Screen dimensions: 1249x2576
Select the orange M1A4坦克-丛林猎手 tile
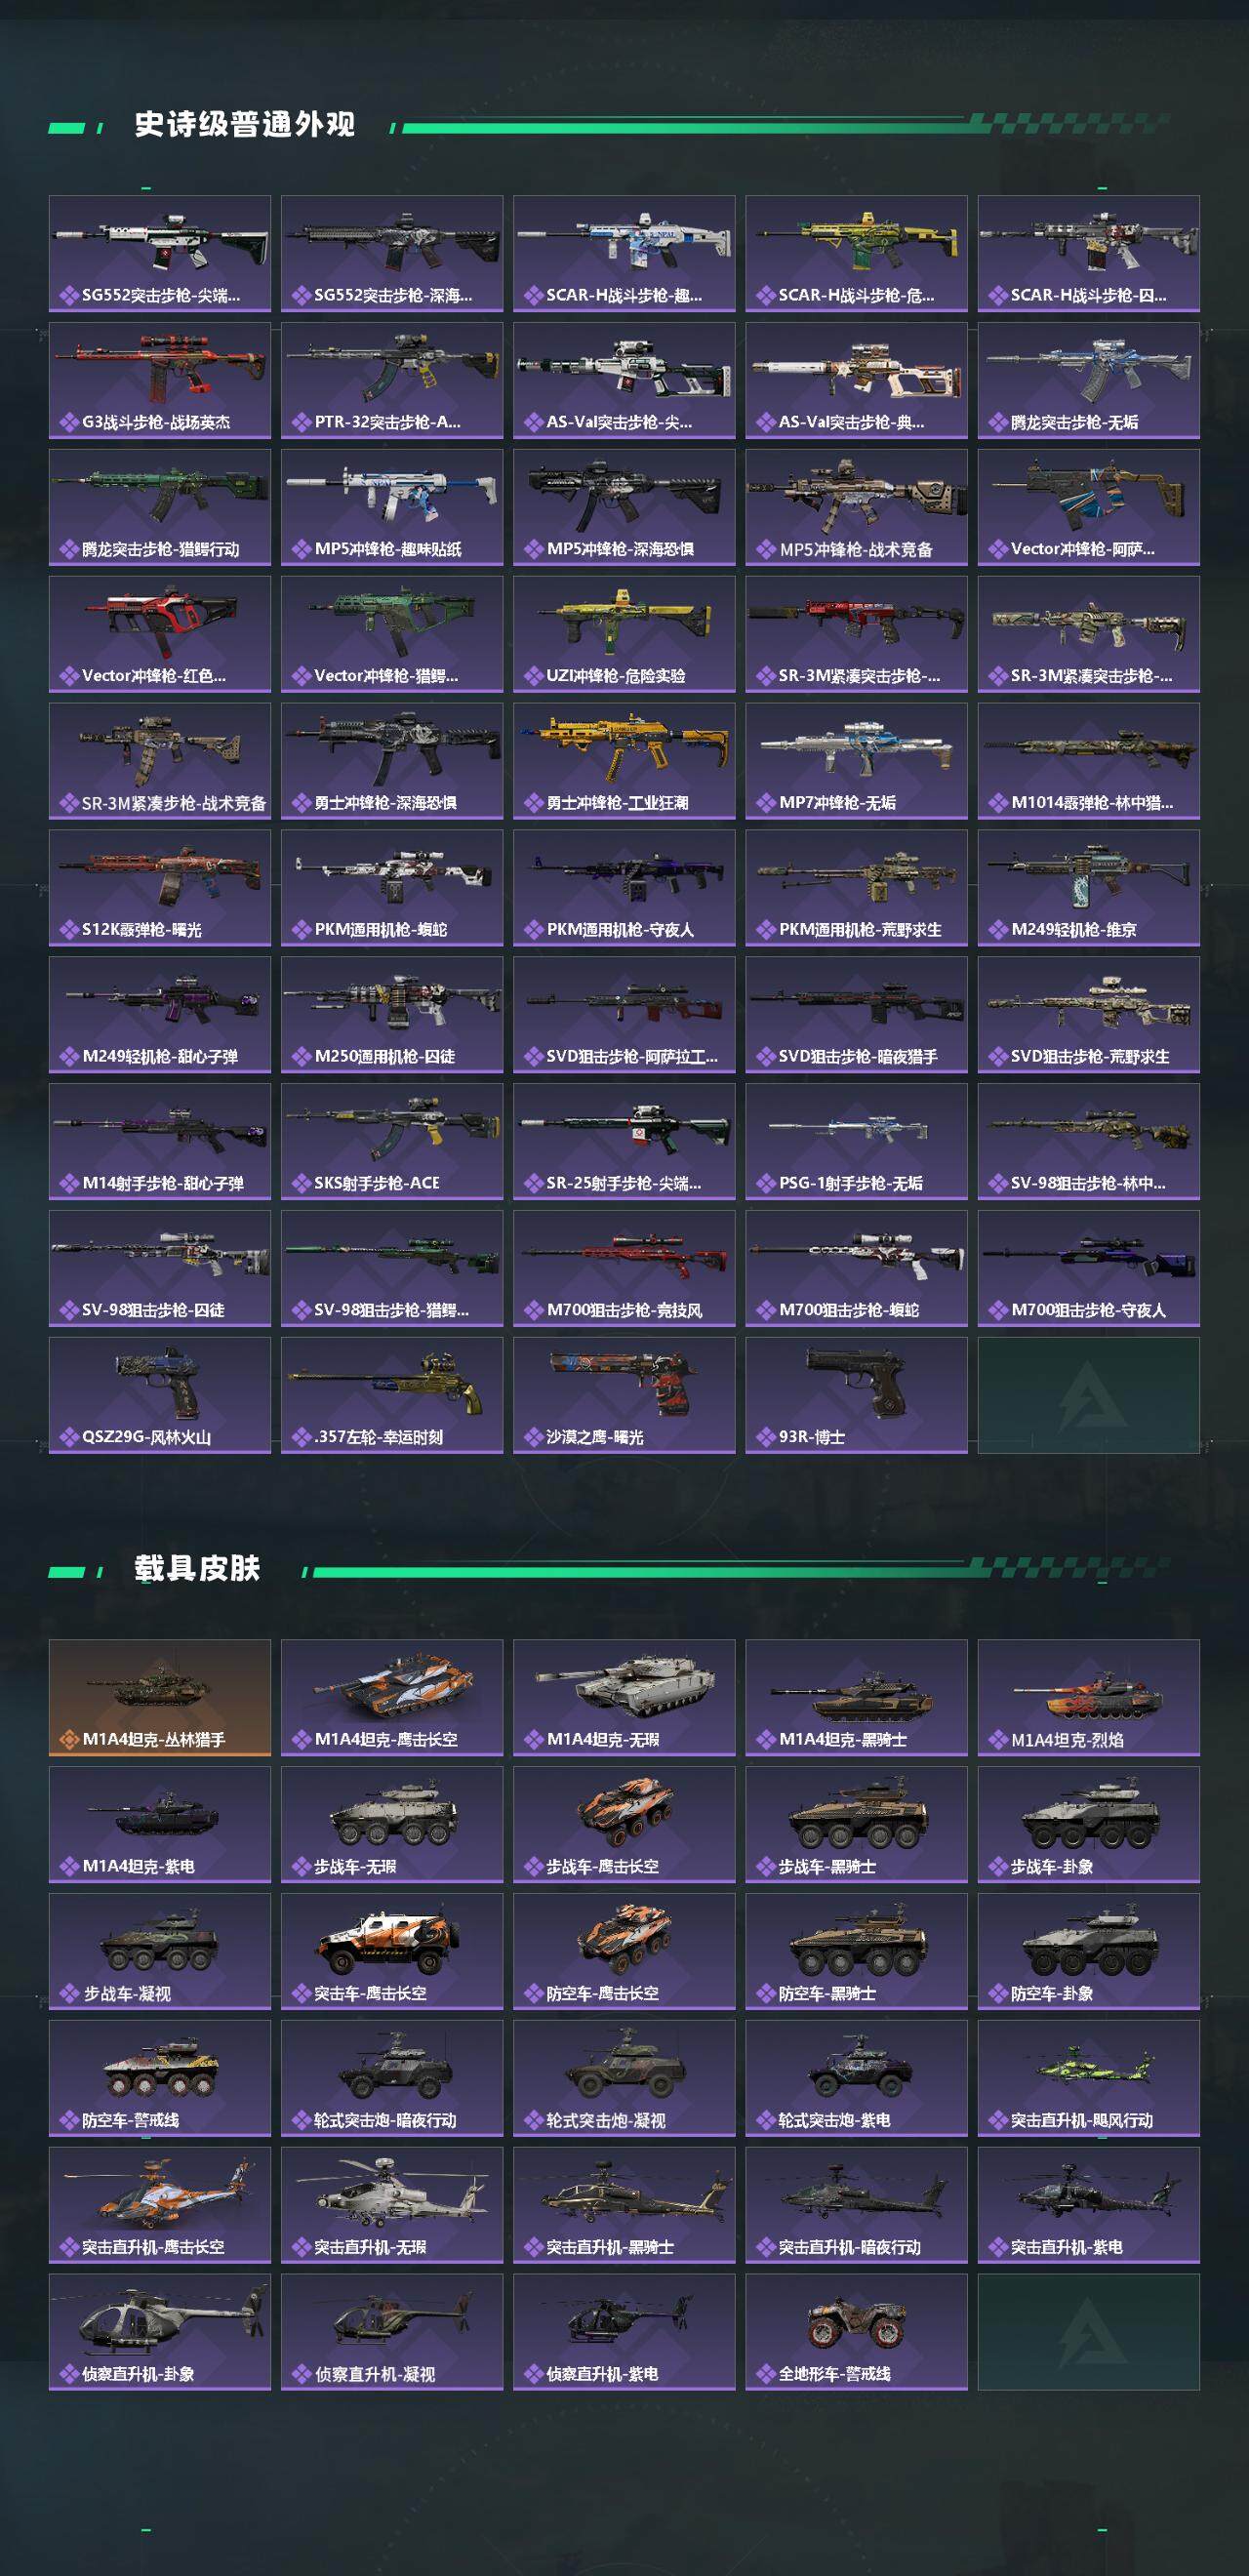pos(160,1698)
